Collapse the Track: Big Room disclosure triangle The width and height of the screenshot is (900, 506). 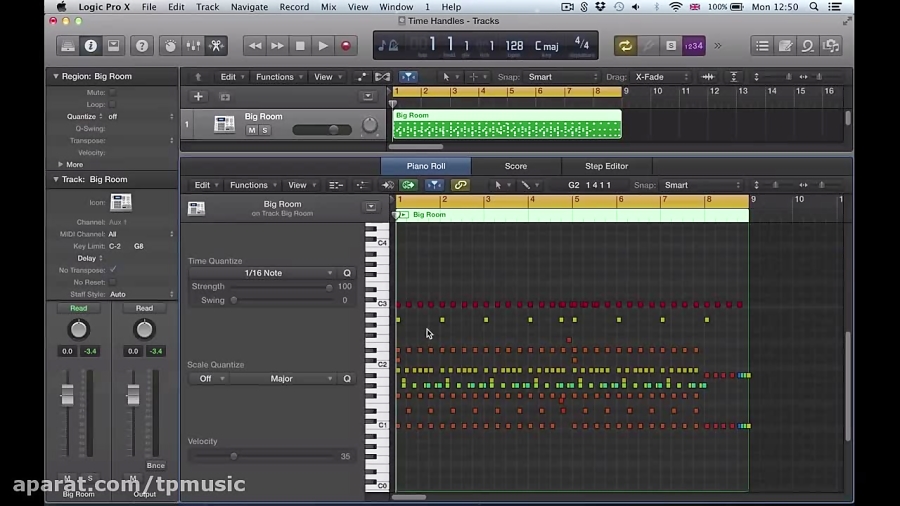click(x=56, y=180)
